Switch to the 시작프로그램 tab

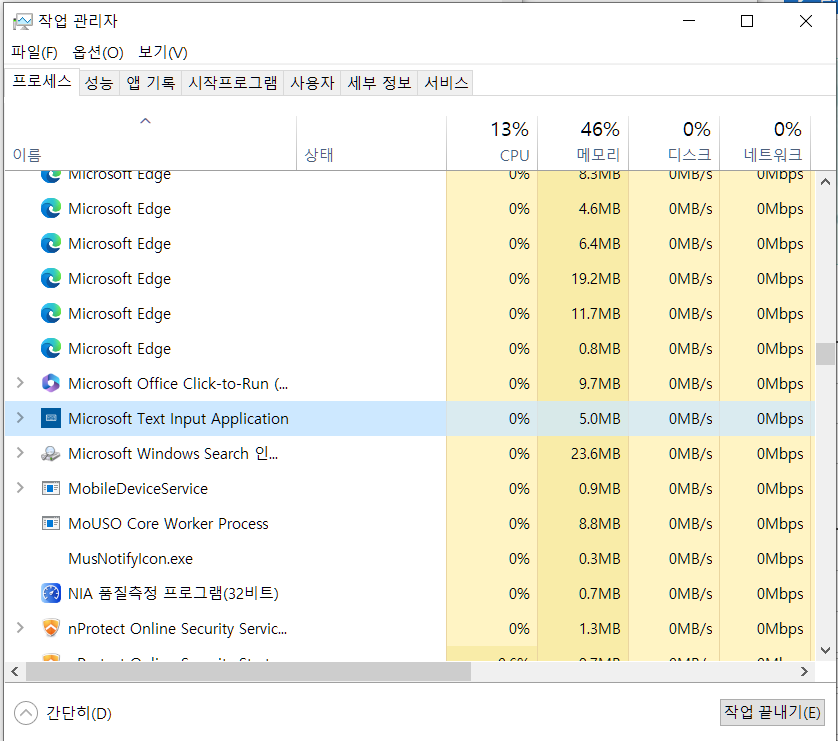point(232,83)
